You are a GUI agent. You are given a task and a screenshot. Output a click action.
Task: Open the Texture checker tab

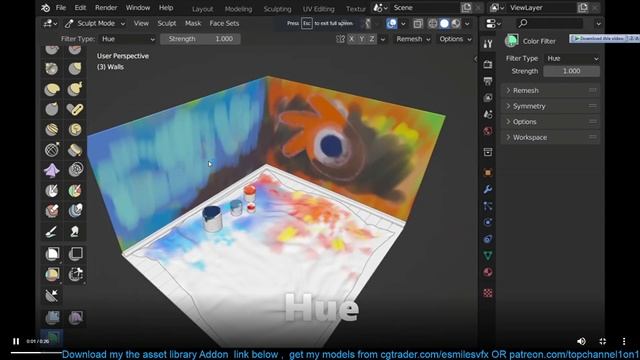click(488, 293)
